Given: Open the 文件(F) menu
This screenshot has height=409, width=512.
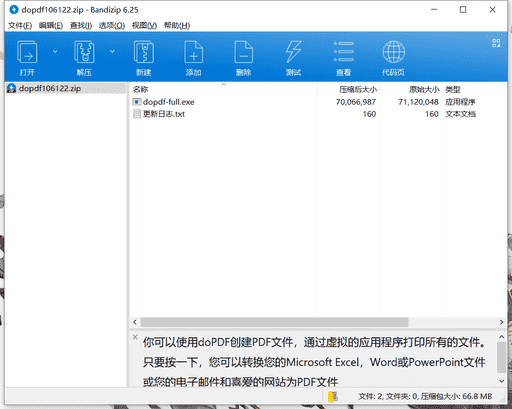Looking at the screenshot, I should click(20, 26).
